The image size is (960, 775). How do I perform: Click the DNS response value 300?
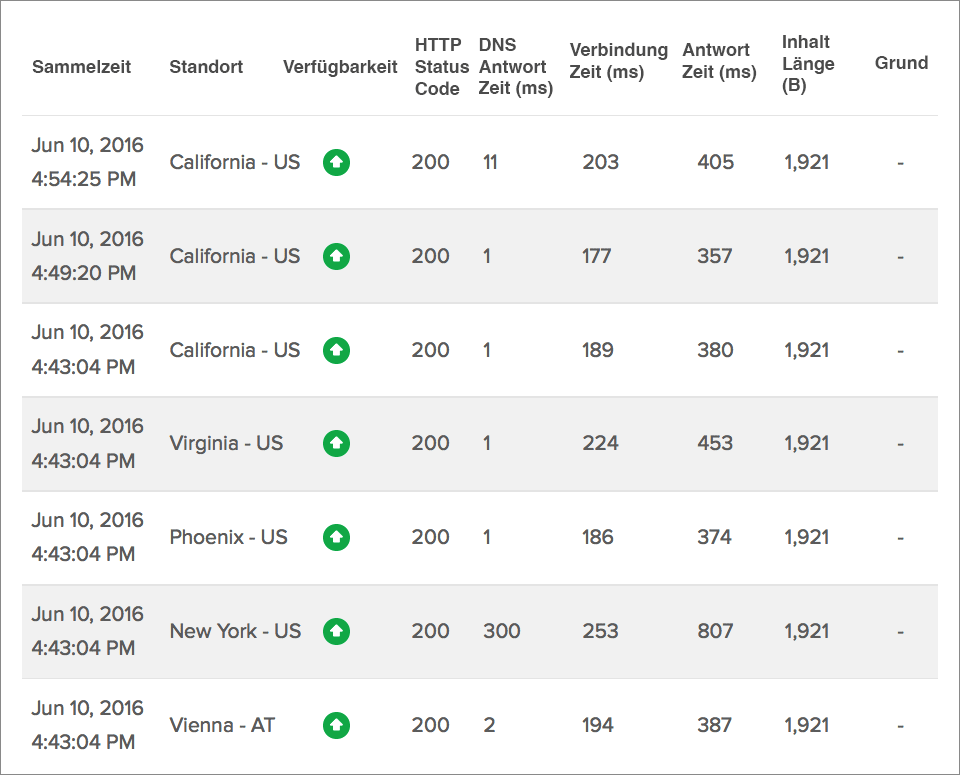click(x=501, y=631)
